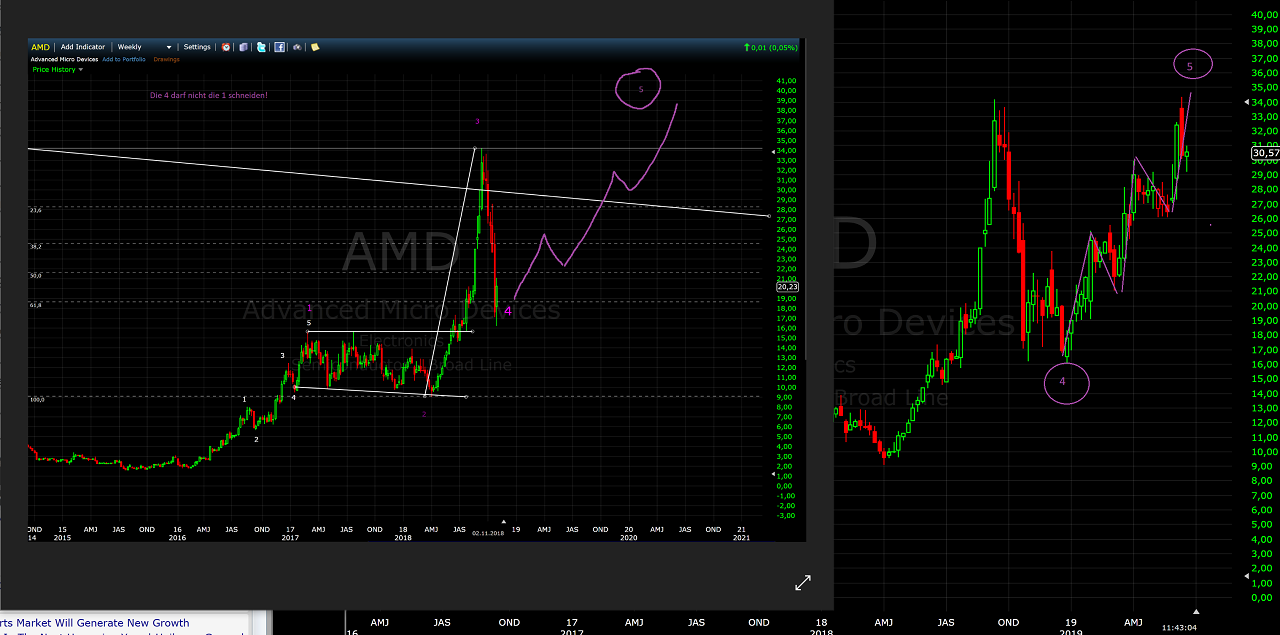This screenshot has width=1280, height=635.
Task: Click the alarm clock alert icon
Action: click(x=226, y=47)
